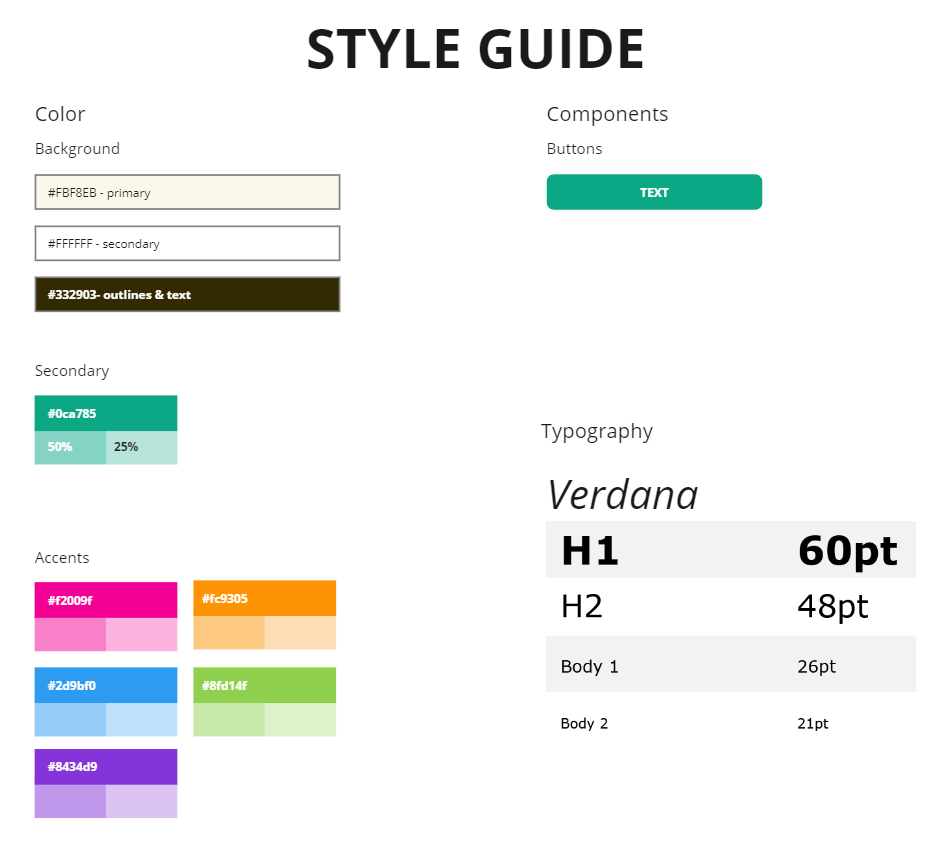Click the Verdana font name heading
The image size is (943, 844).
(x=622, y=494)
